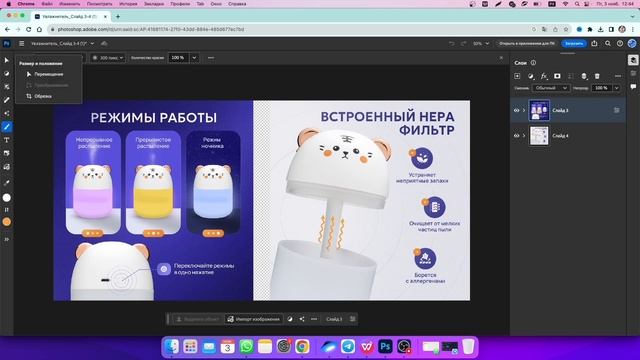Open the brush size 300 пикс dropdown

click(x=108, y=58)
